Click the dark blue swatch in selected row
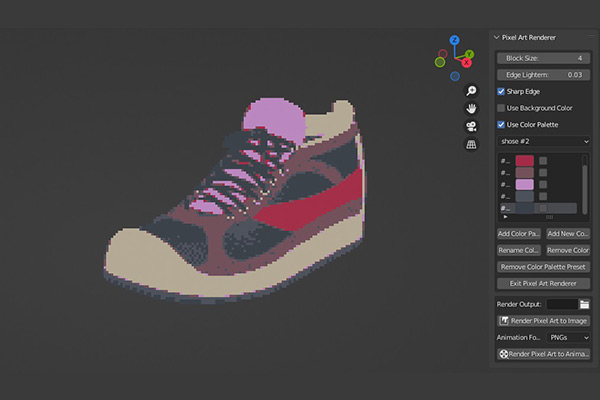 [x=525, y=208]
